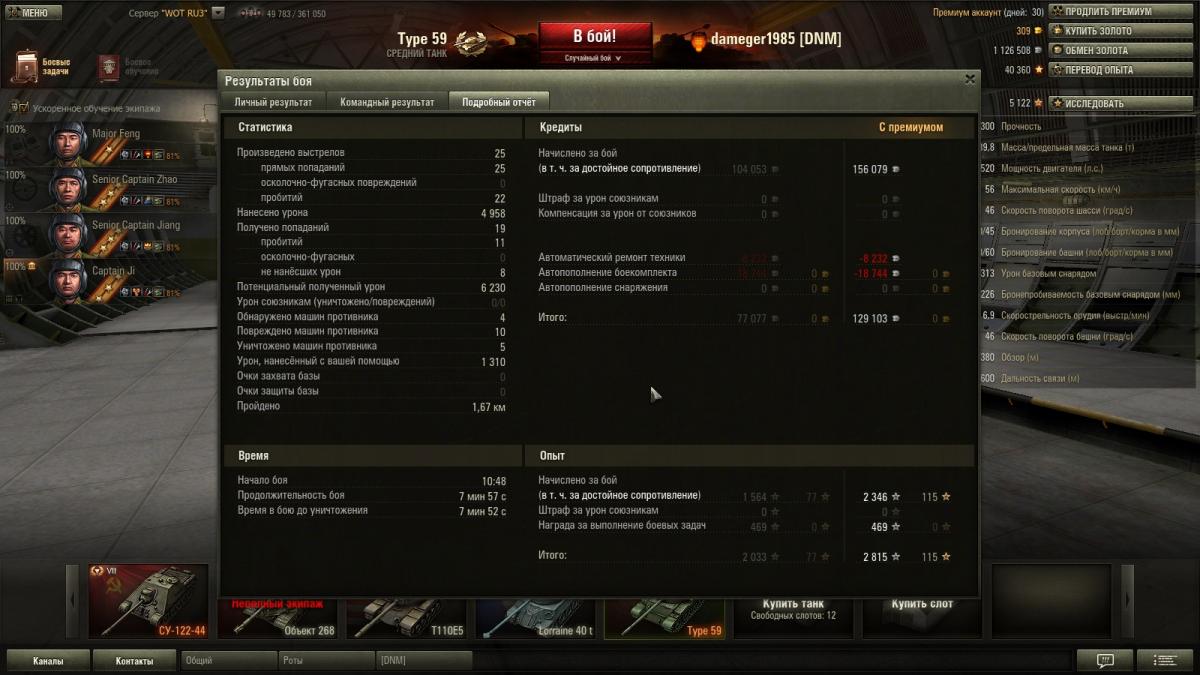
Task: Select the Подробный отчёт tab
Action: [x=499, y=102]
